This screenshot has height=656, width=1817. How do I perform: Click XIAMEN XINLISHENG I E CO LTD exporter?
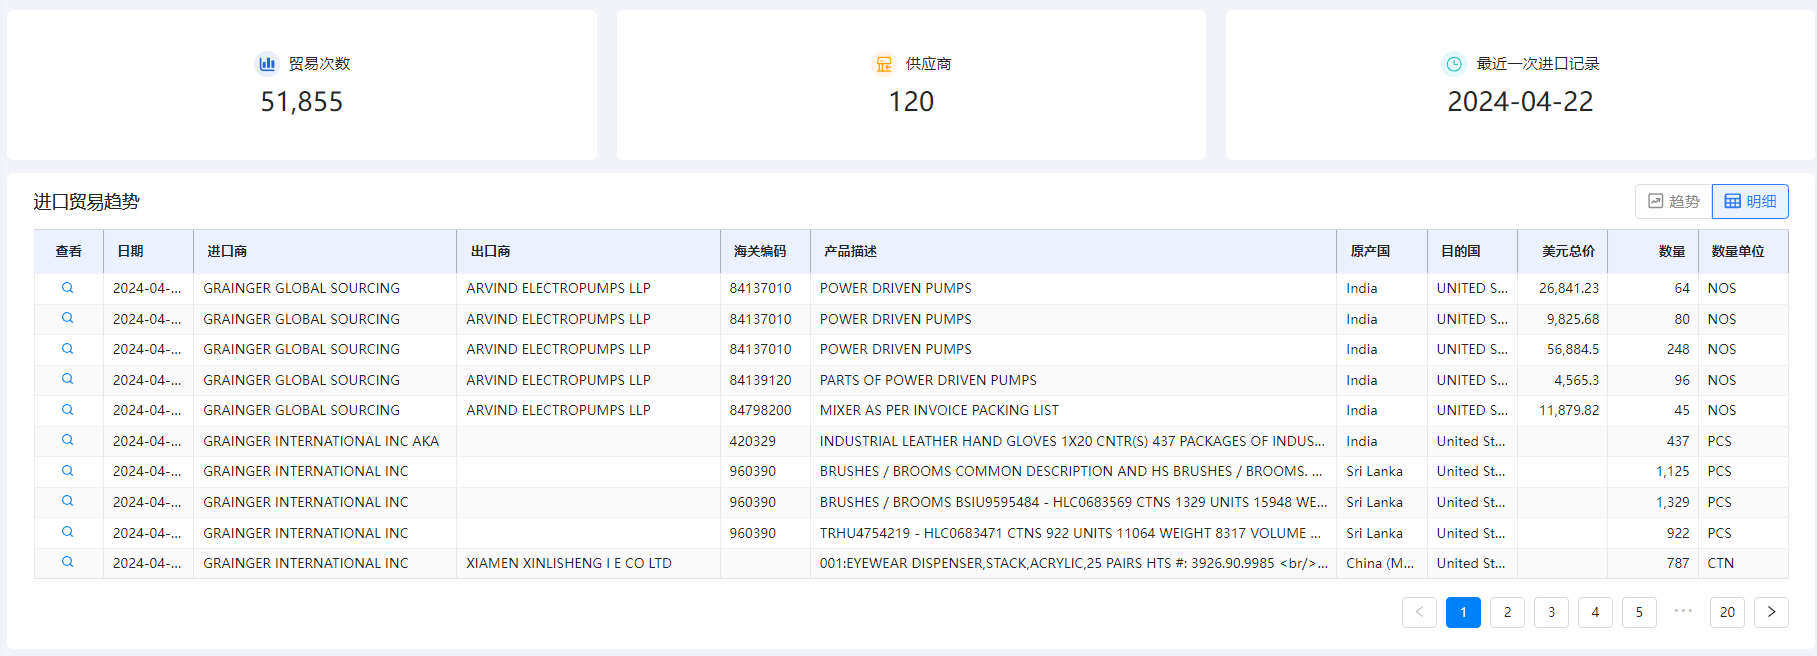[x=568, y=563]
